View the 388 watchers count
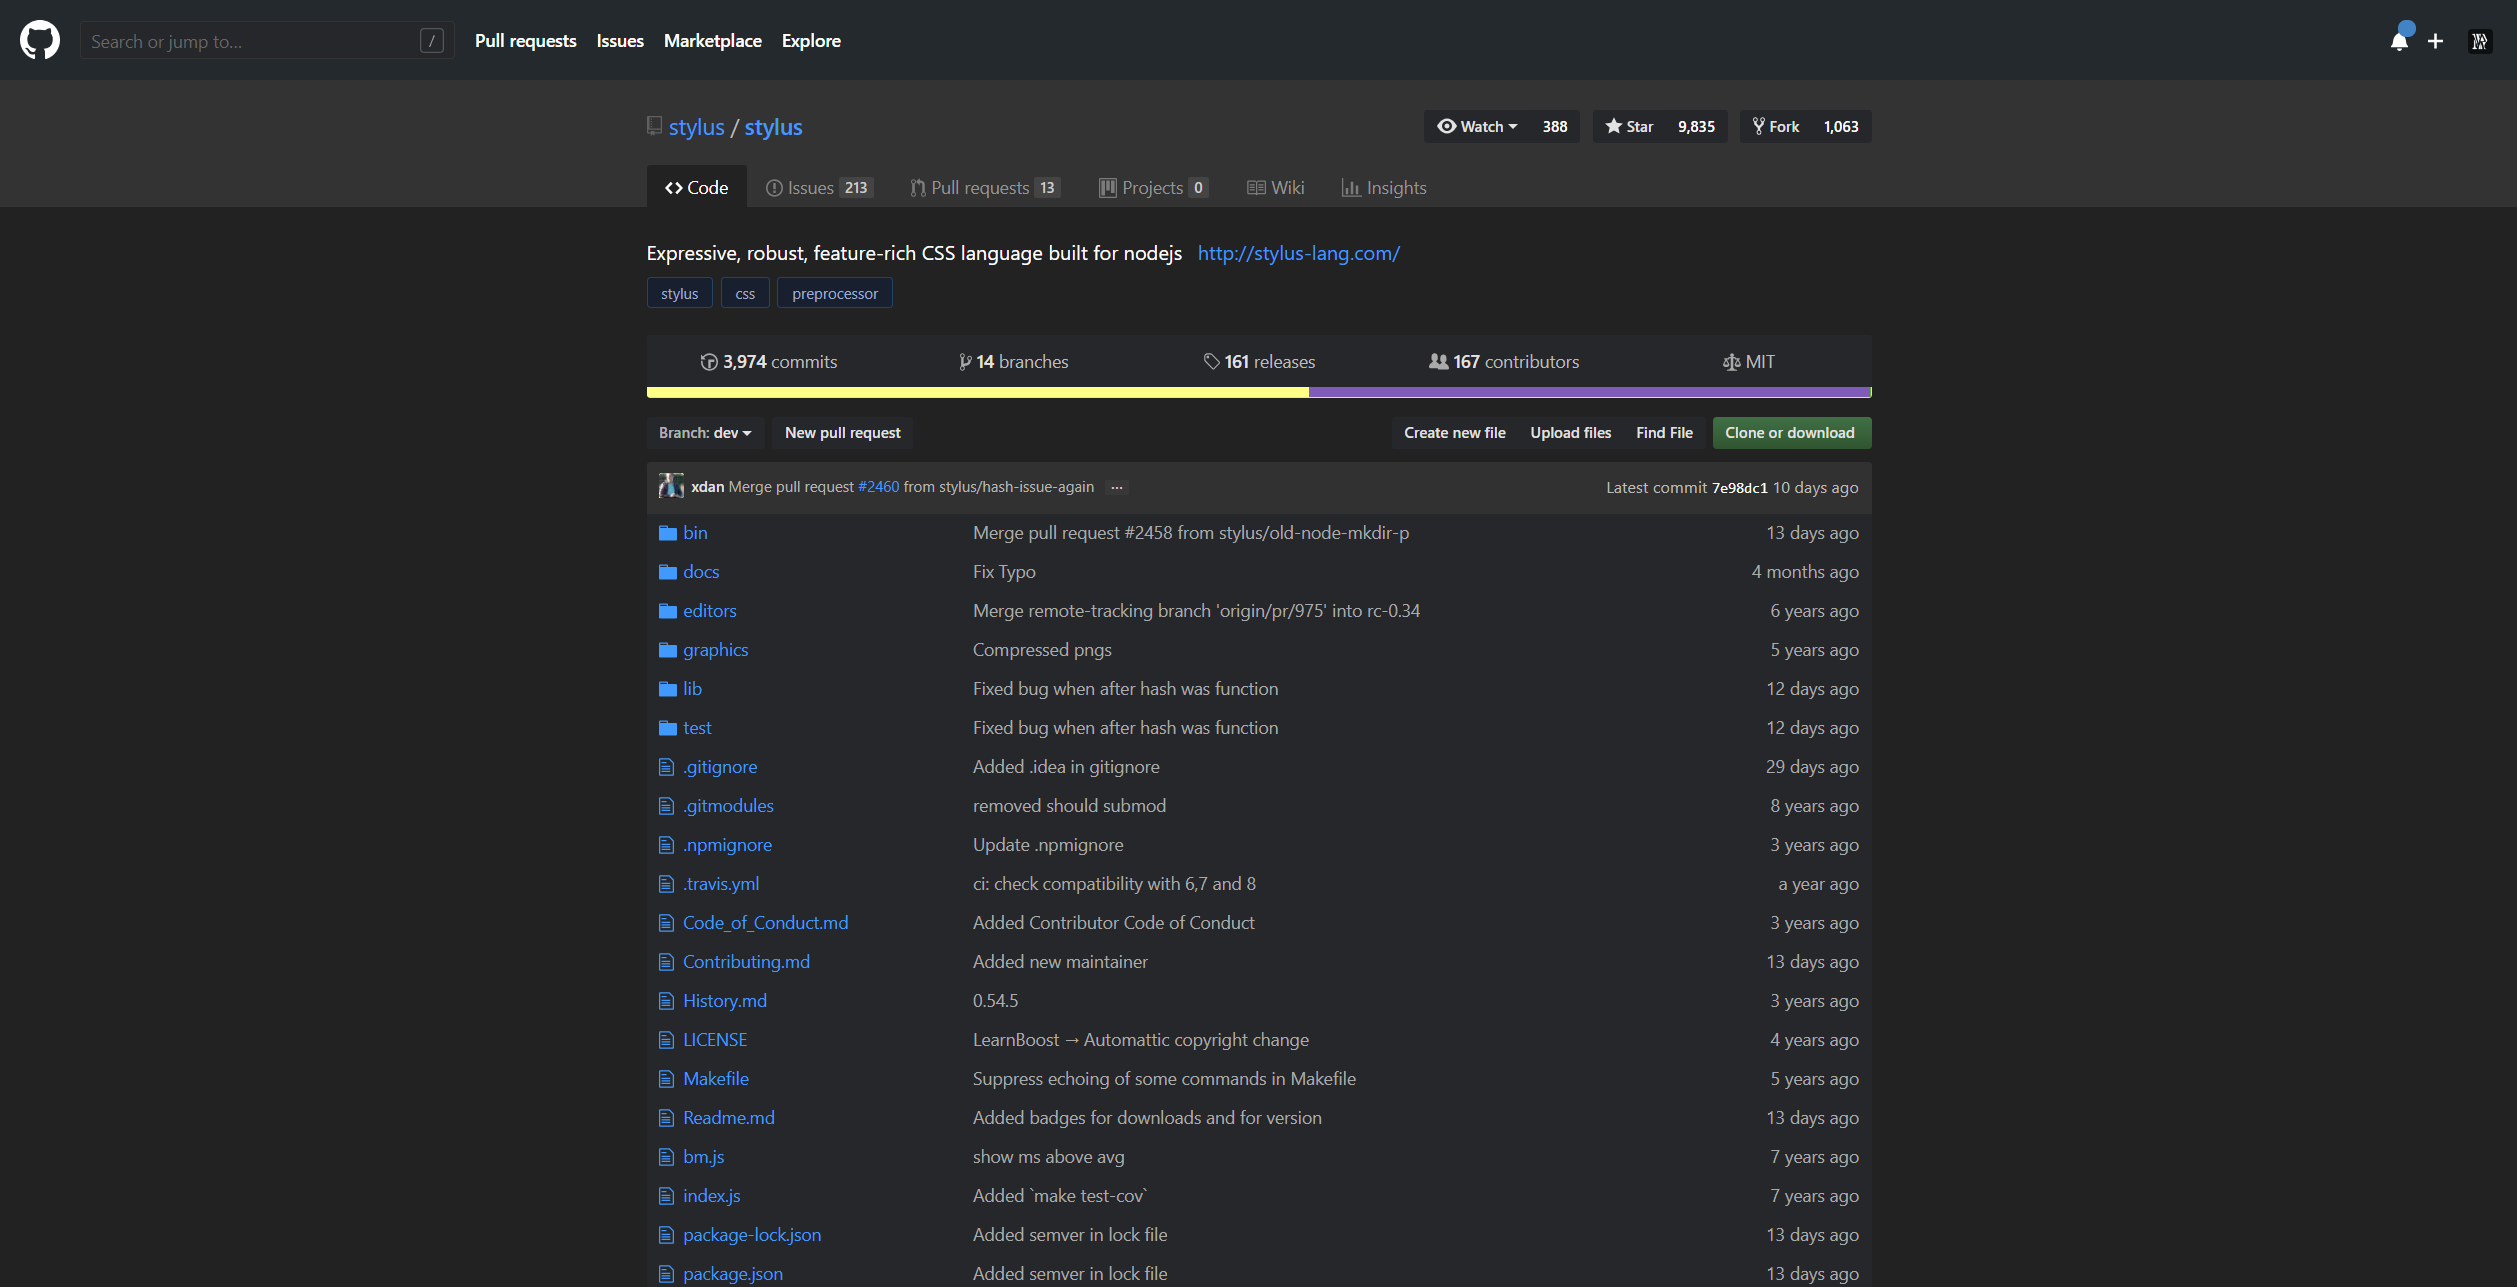This screenshot has width=2517, height=1287. pyautogui.click(x=1554, y=127)
